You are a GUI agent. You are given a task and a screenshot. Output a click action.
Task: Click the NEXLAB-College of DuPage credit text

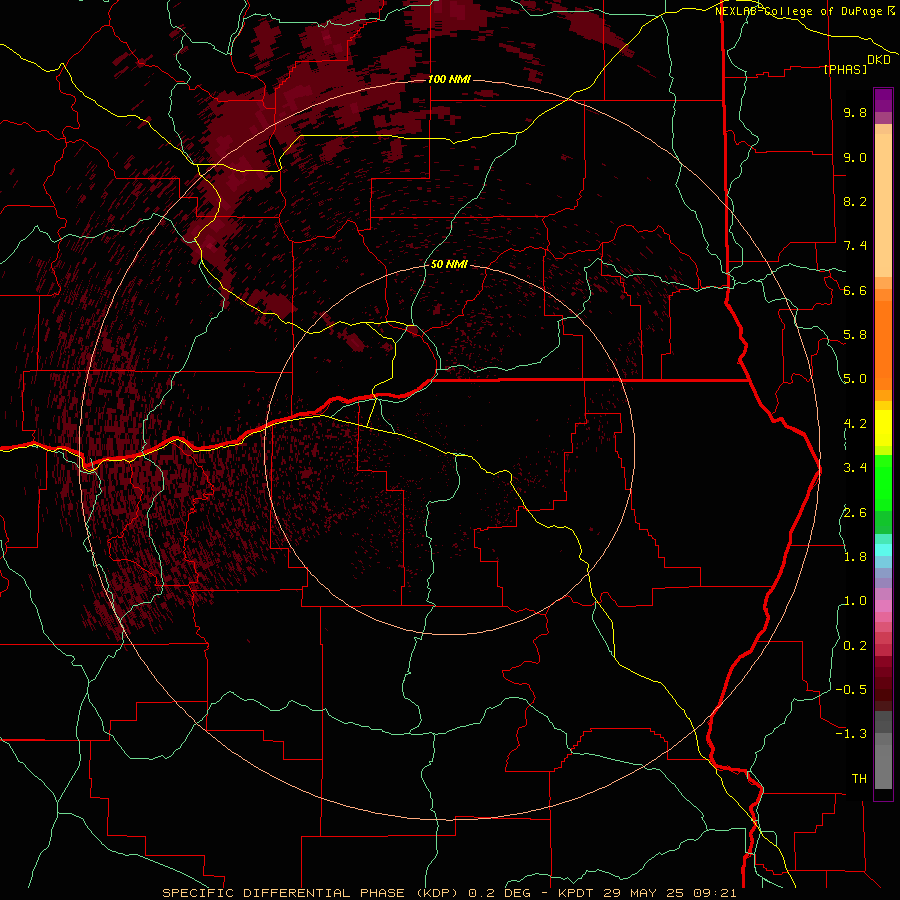point(805,11)
